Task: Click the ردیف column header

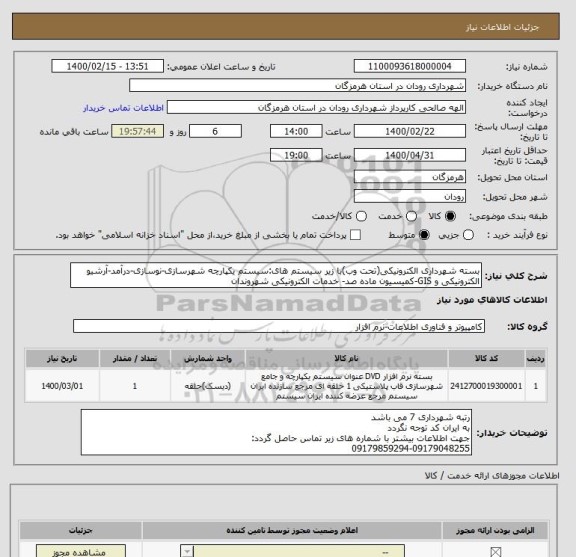Action: coord(536,358)
